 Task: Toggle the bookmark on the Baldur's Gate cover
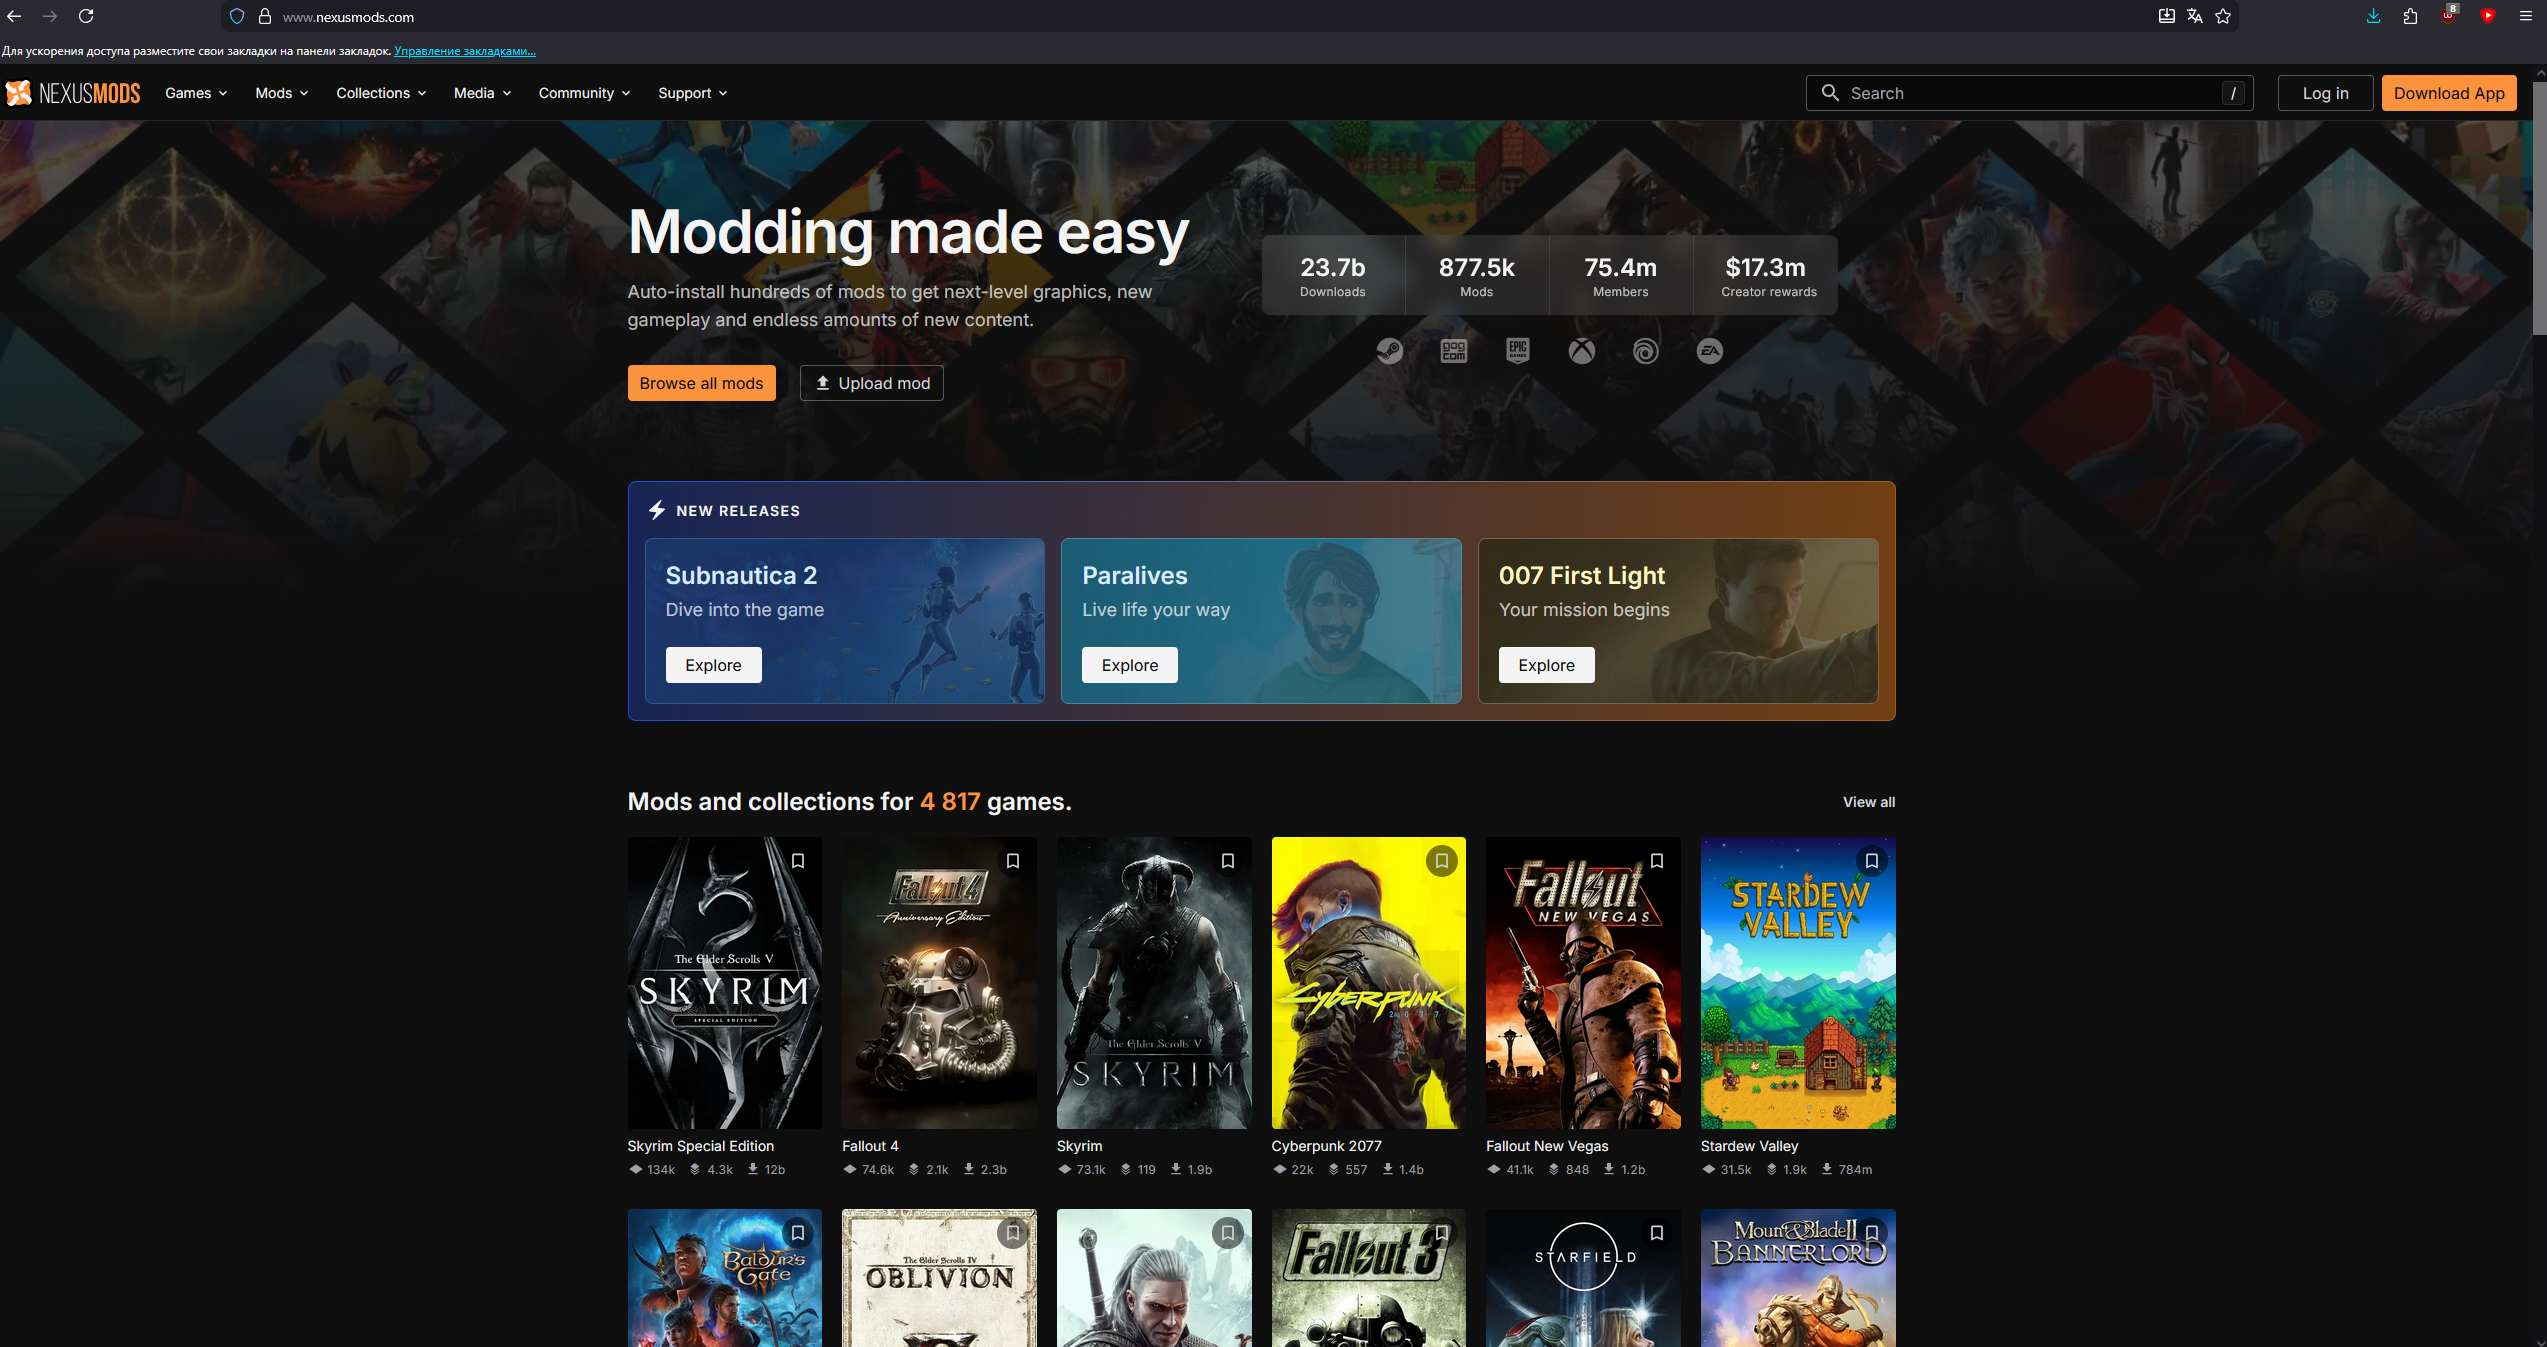point(798,1233)
